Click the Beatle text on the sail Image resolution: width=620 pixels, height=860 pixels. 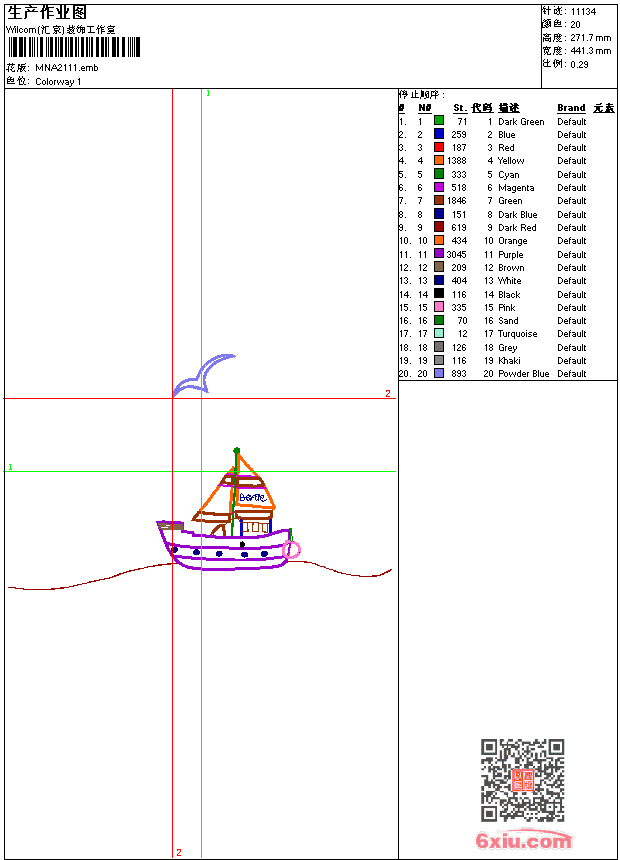click(253, 497)
